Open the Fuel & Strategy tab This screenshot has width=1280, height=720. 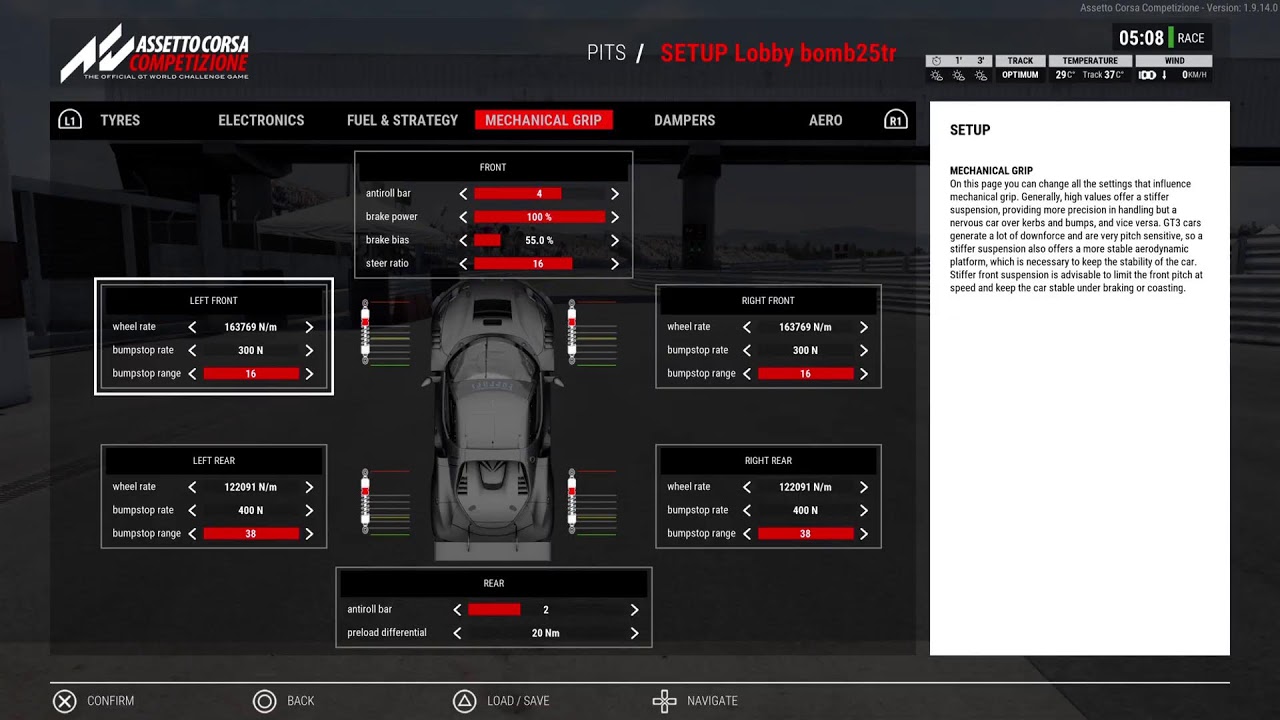pos(402,120)
